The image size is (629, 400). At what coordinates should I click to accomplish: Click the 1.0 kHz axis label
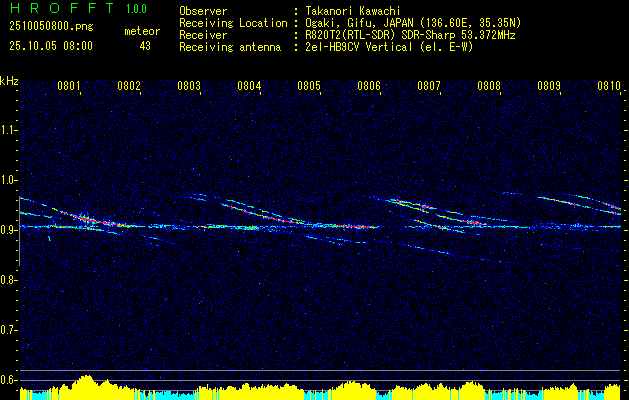8,180
